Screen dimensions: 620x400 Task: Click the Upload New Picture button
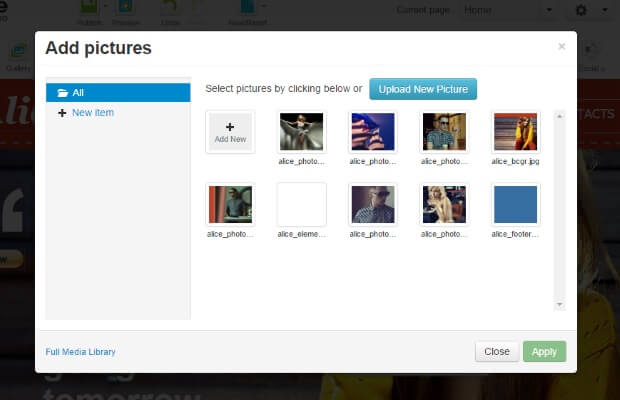(423, 89)
